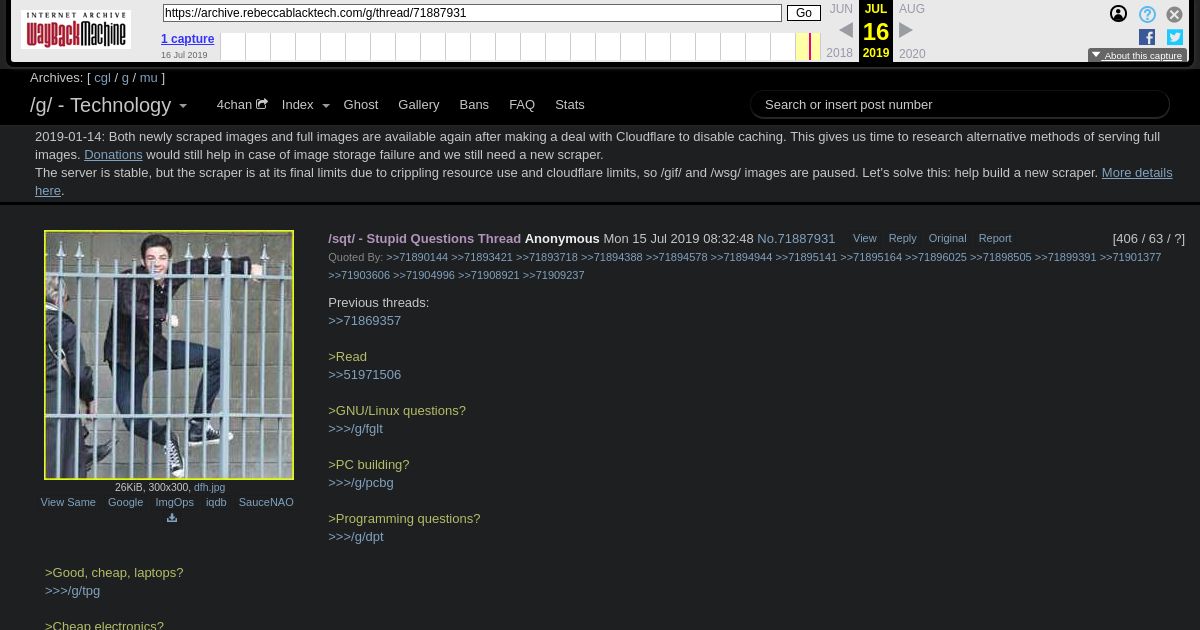
Task: Open post number No.71887931
Action: pos(796,238)
